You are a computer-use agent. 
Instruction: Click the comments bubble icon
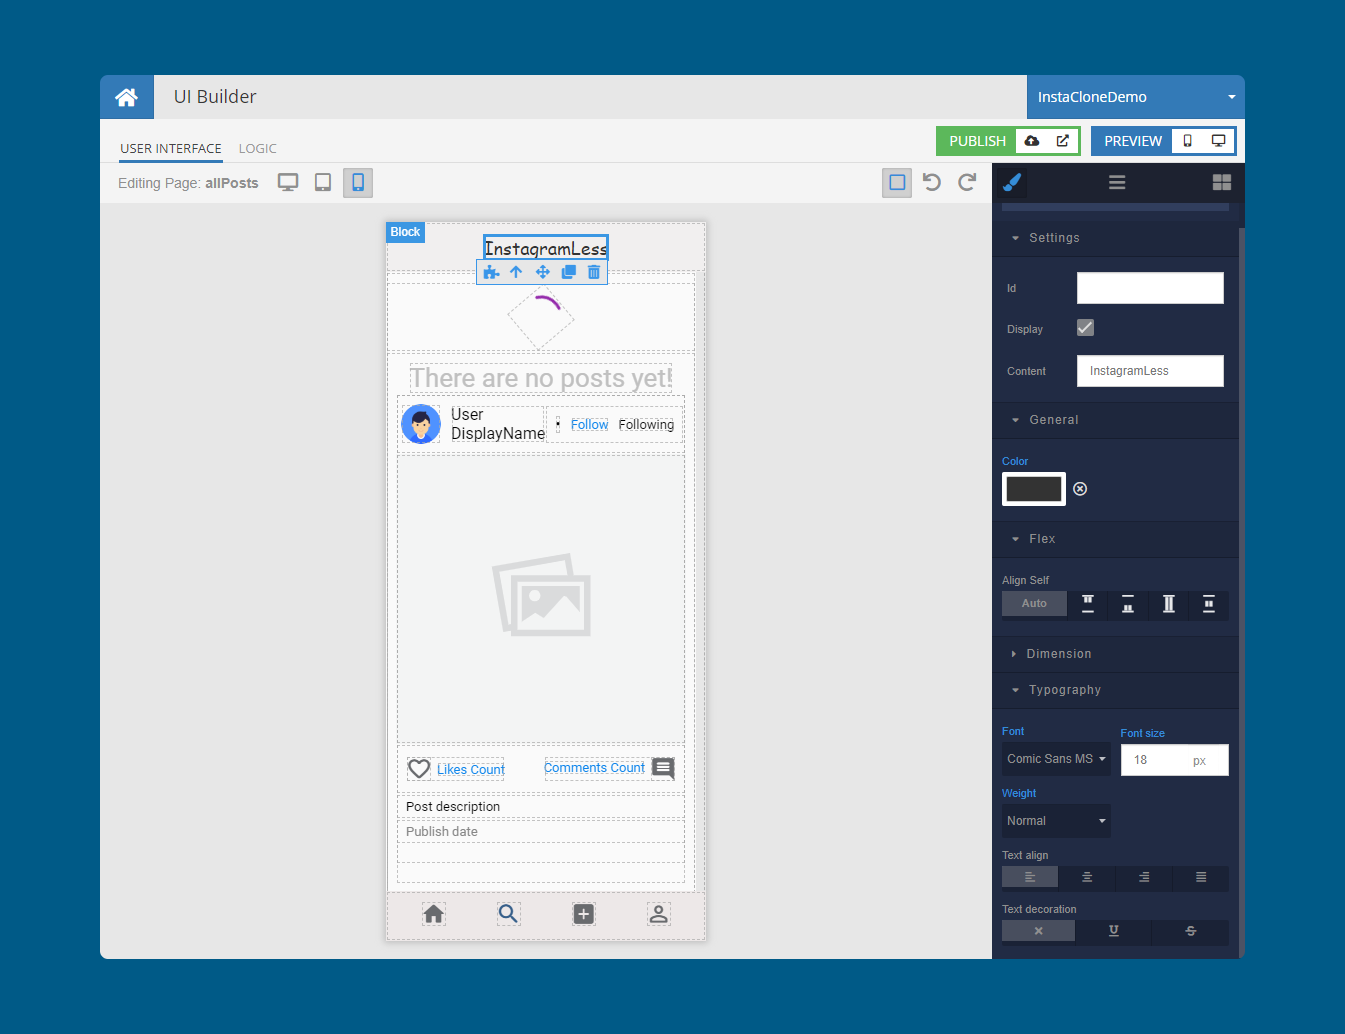tap(663, 768)
